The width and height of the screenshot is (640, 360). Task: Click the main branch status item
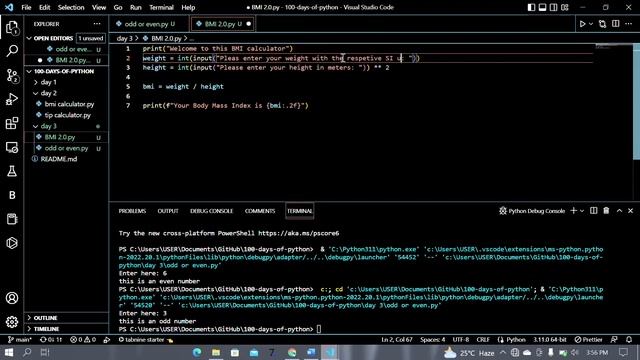[20, 340]
